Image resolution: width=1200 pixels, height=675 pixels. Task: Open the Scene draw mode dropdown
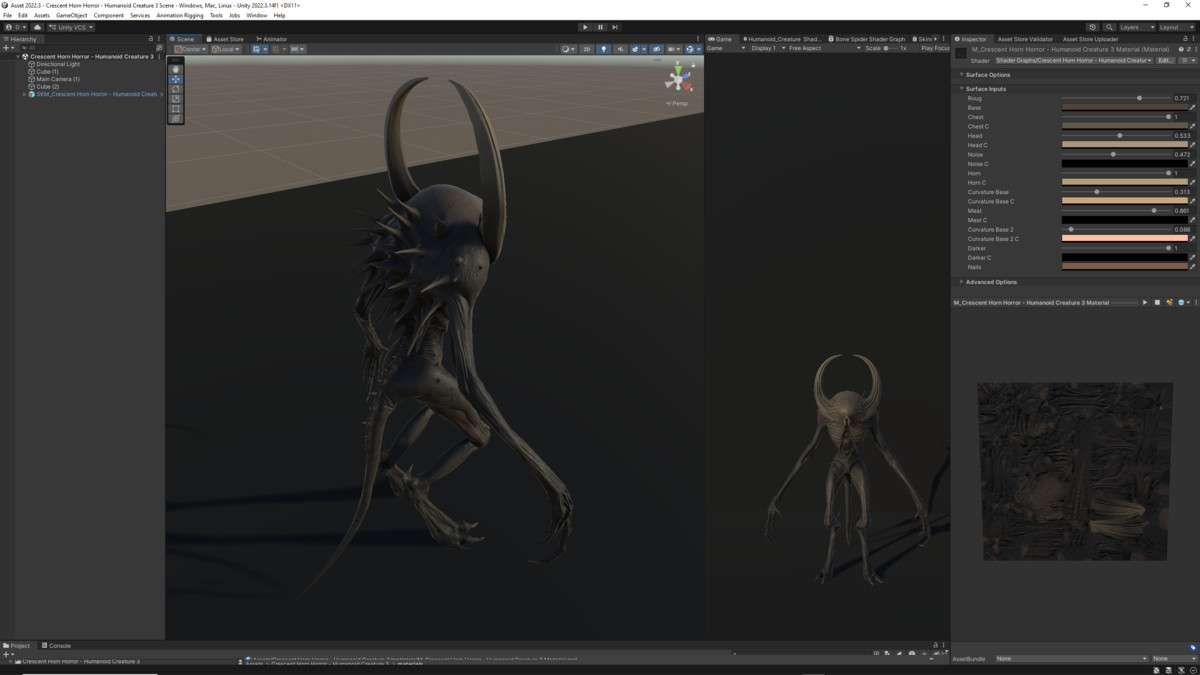[568, 48]
